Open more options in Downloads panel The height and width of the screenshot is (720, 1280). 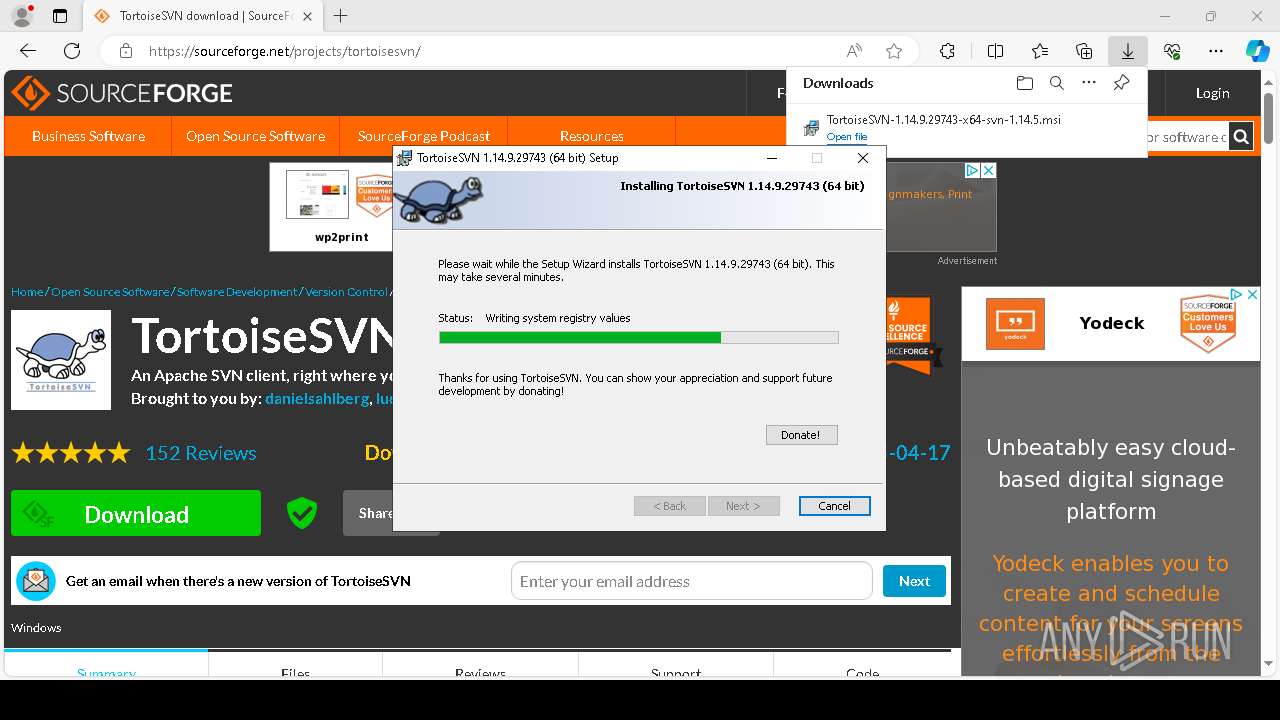1089,83
